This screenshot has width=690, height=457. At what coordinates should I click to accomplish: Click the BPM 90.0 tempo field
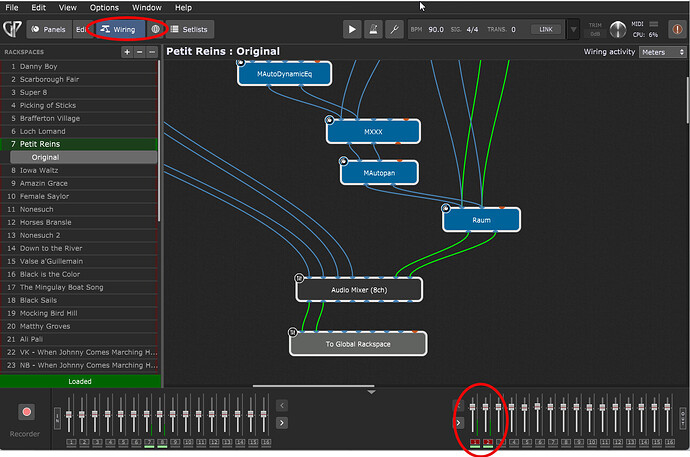pyautogui.click(x=436, y=29)
